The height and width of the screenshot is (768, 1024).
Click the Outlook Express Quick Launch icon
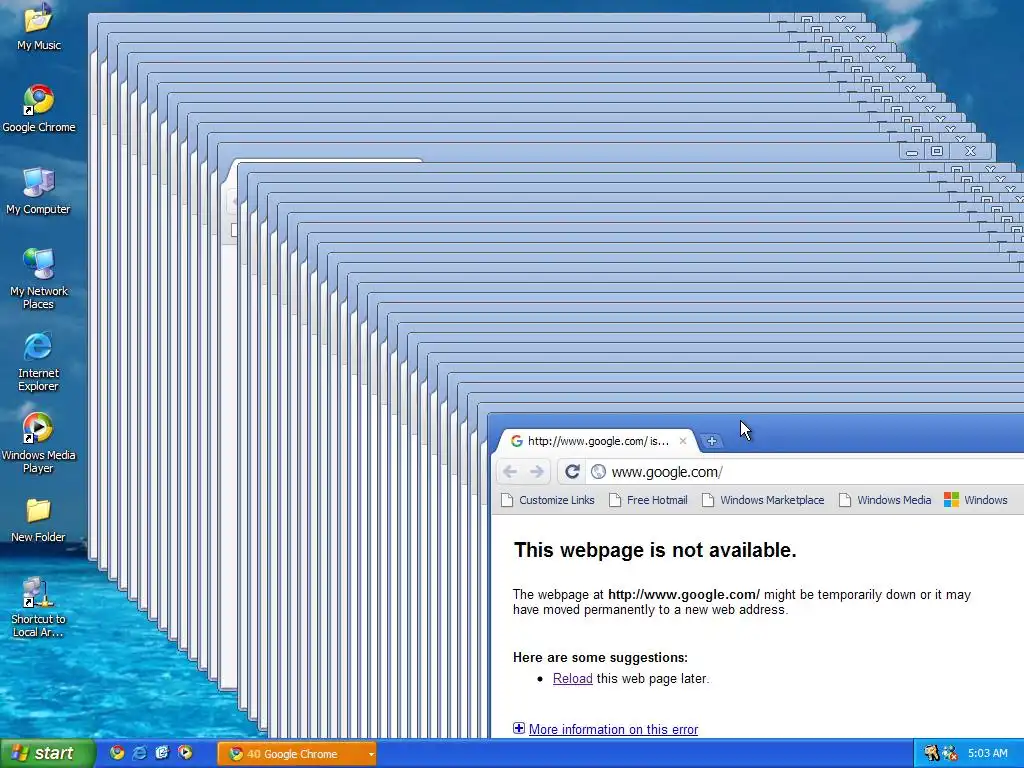click(x=163, y=753)
